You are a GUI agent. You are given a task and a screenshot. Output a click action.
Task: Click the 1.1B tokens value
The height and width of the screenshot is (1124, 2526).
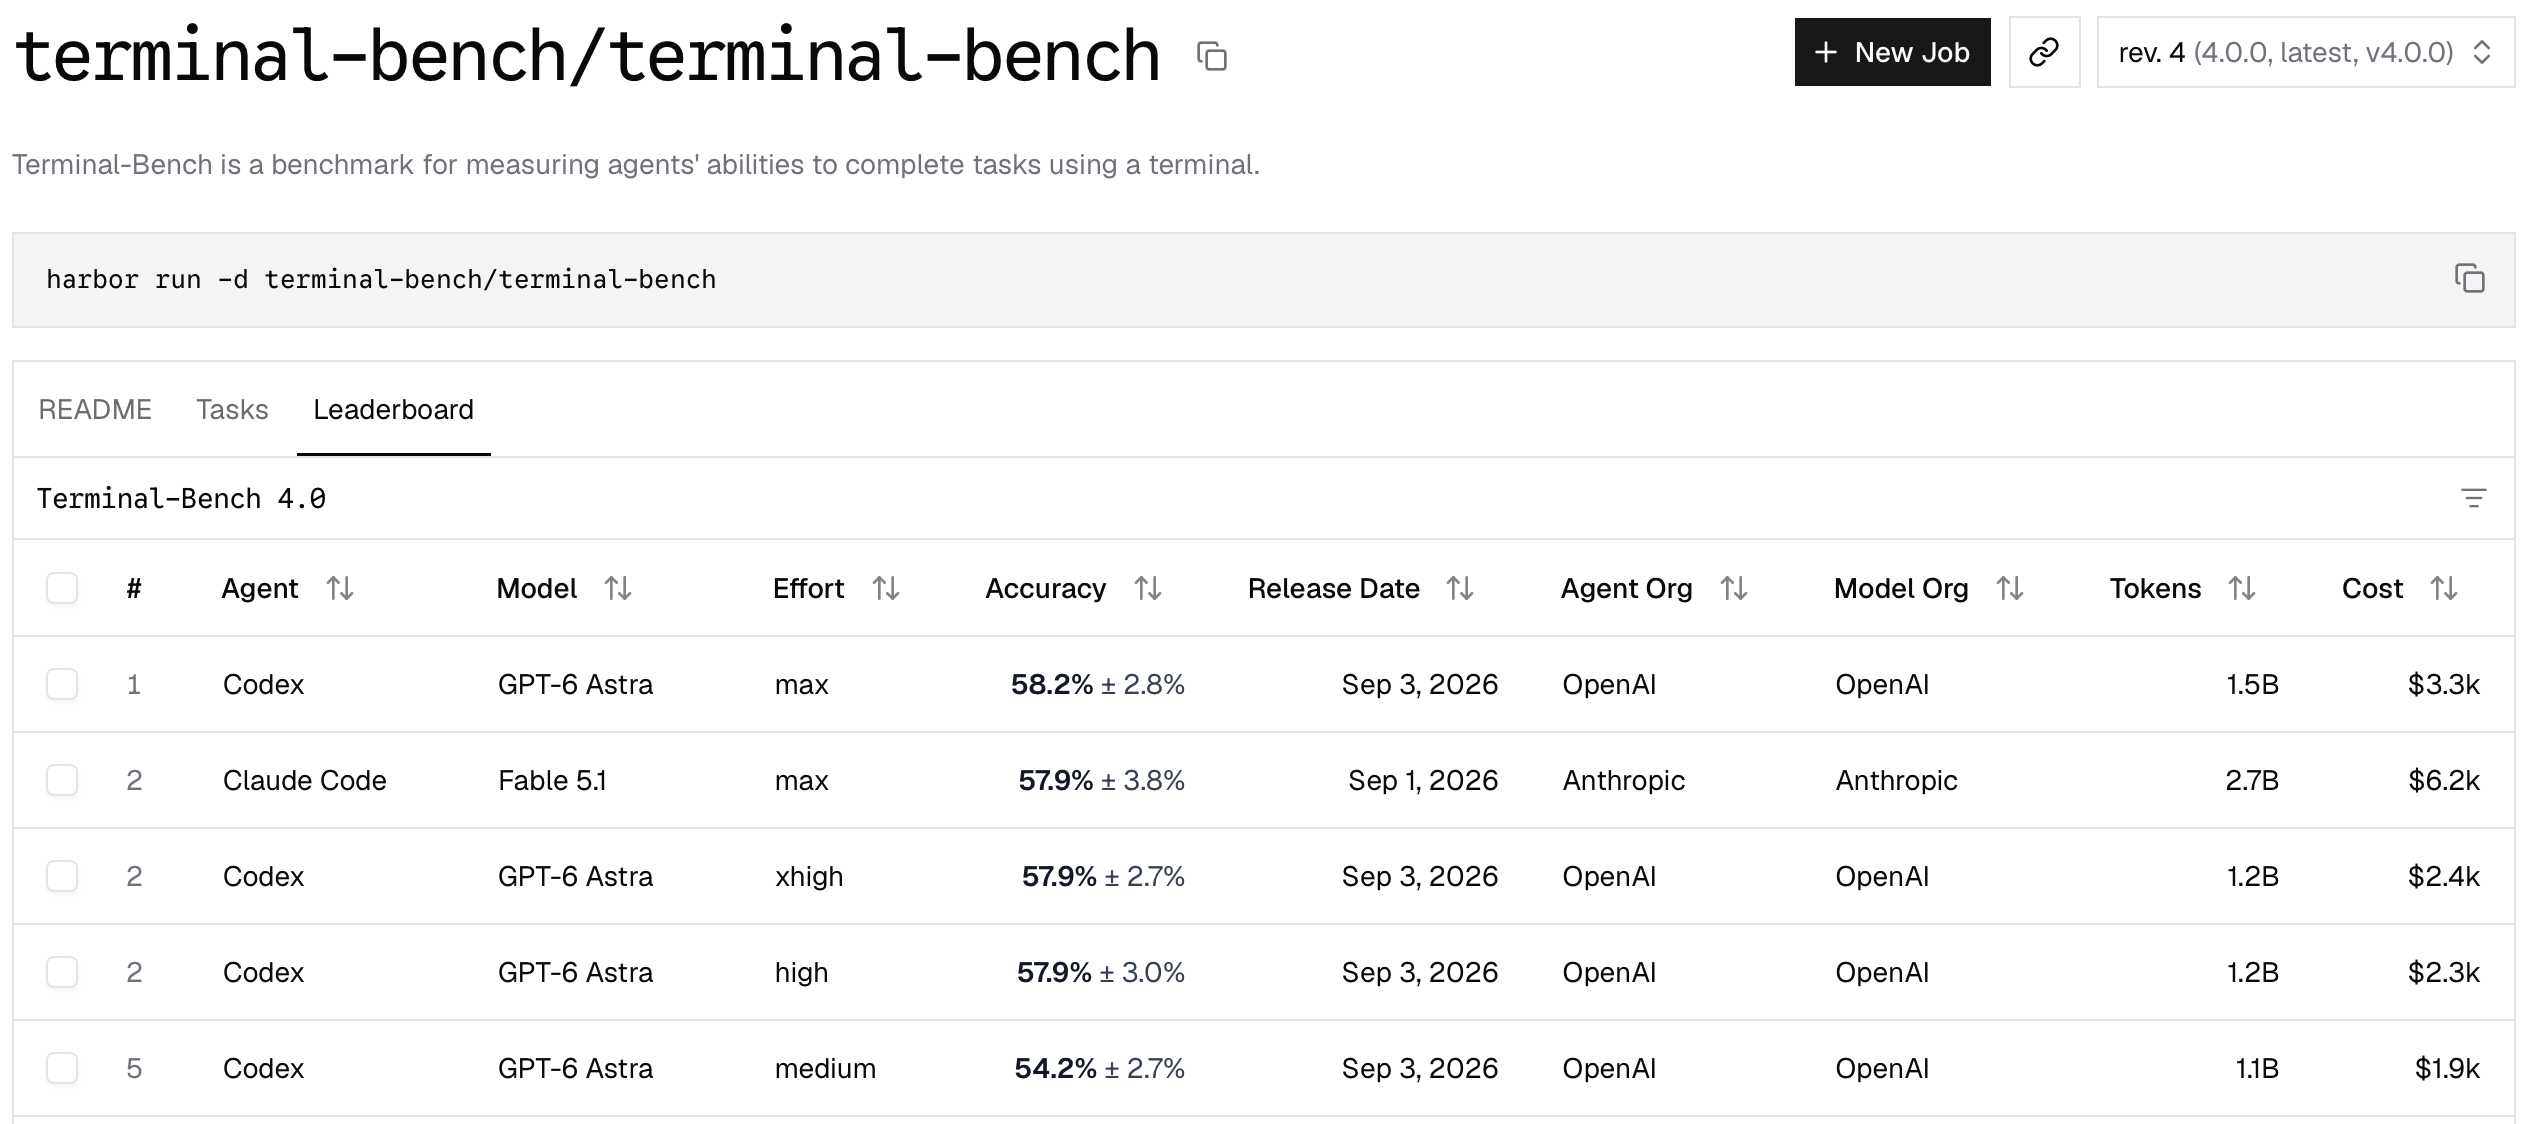point(2257,1068)
